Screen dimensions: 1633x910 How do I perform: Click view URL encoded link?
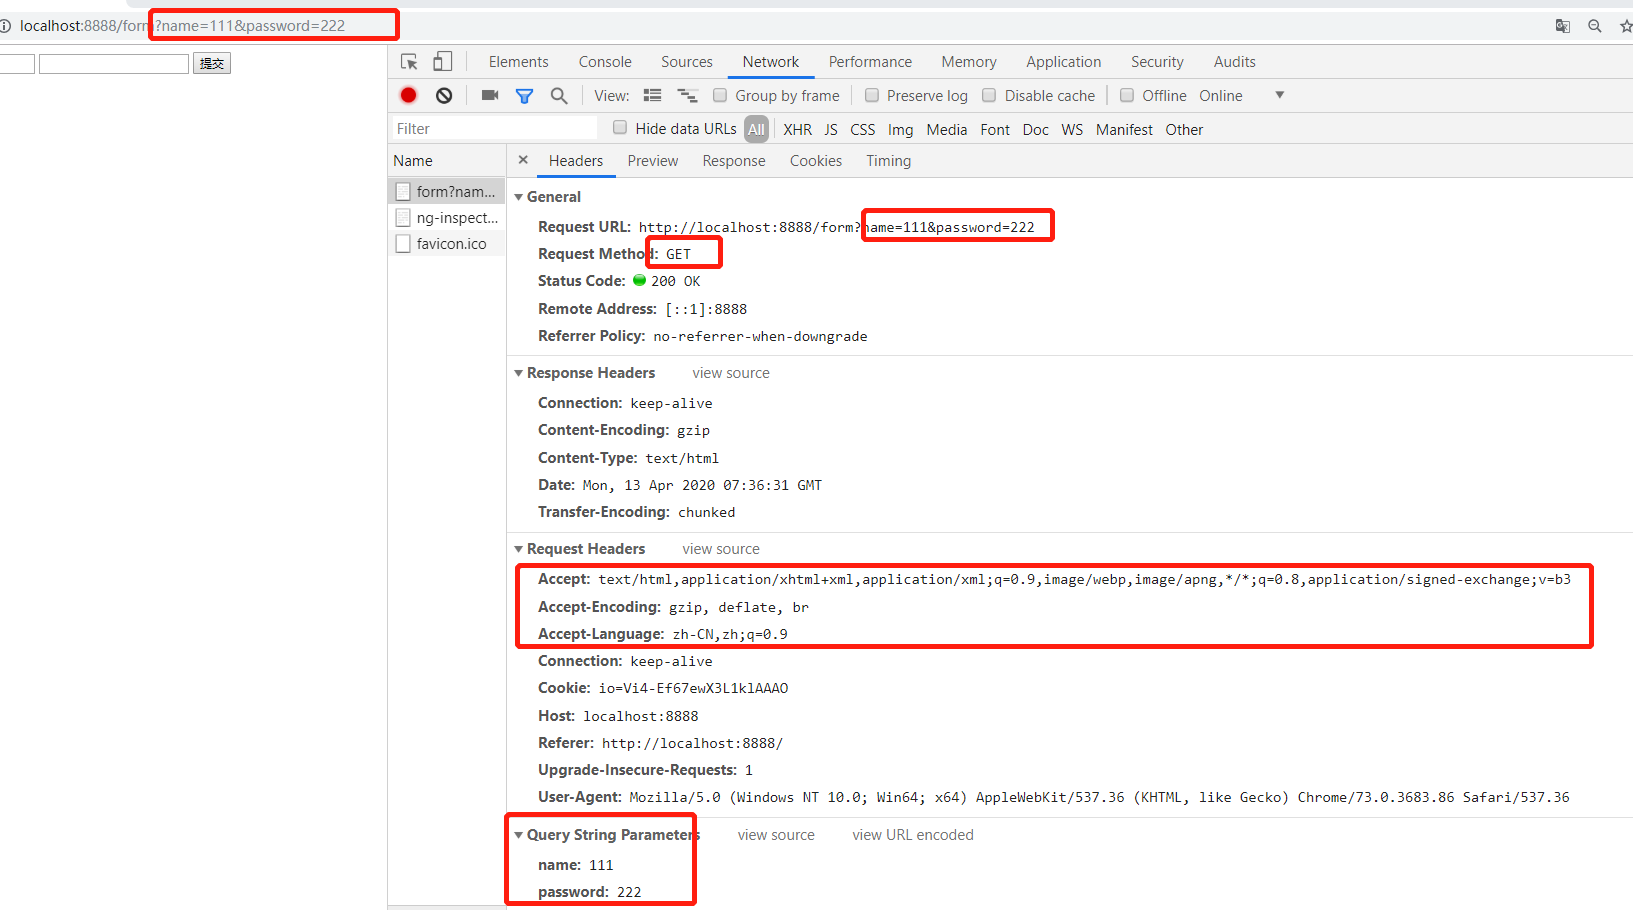[x=913, y=835]
